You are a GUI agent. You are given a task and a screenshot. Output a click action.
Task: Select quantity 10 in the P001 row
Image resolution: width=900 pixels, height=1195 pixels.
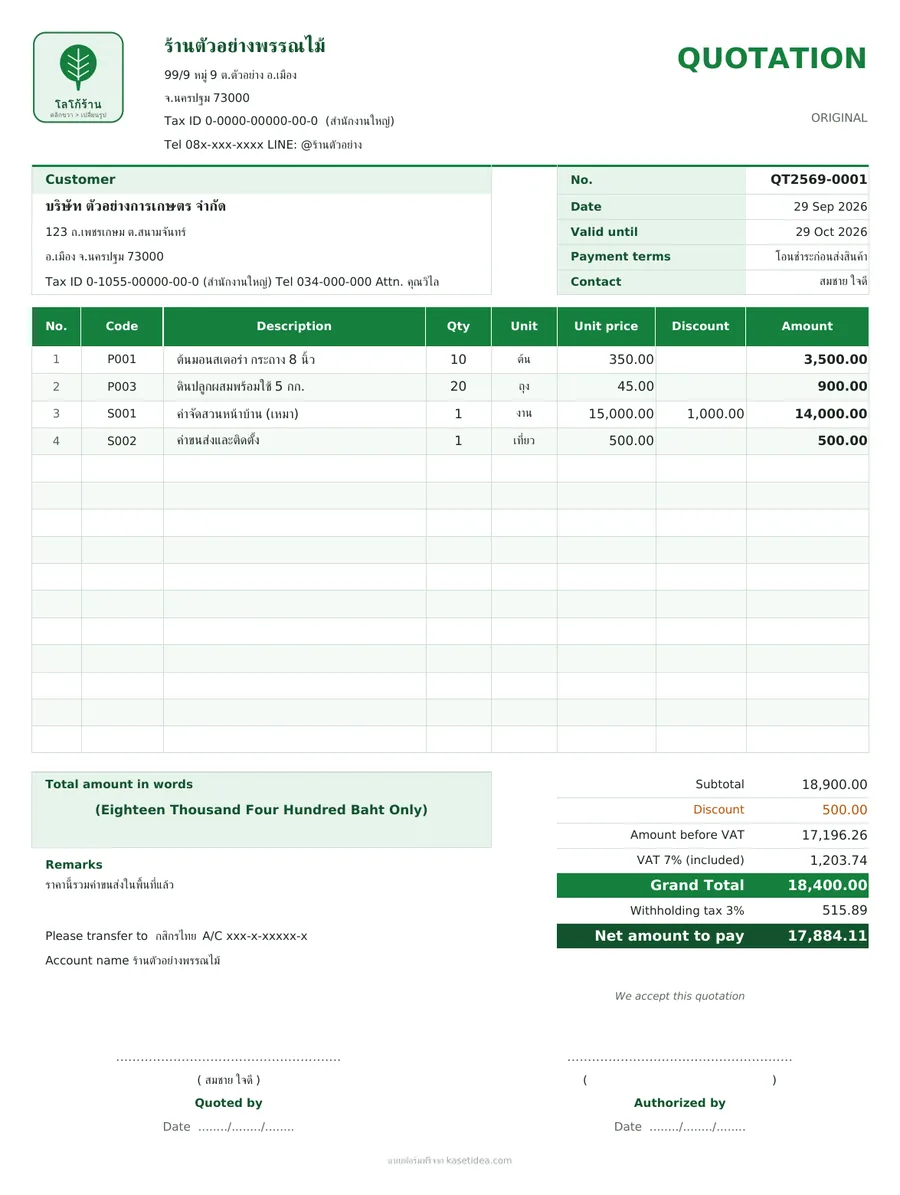click(x=458, y=360)
